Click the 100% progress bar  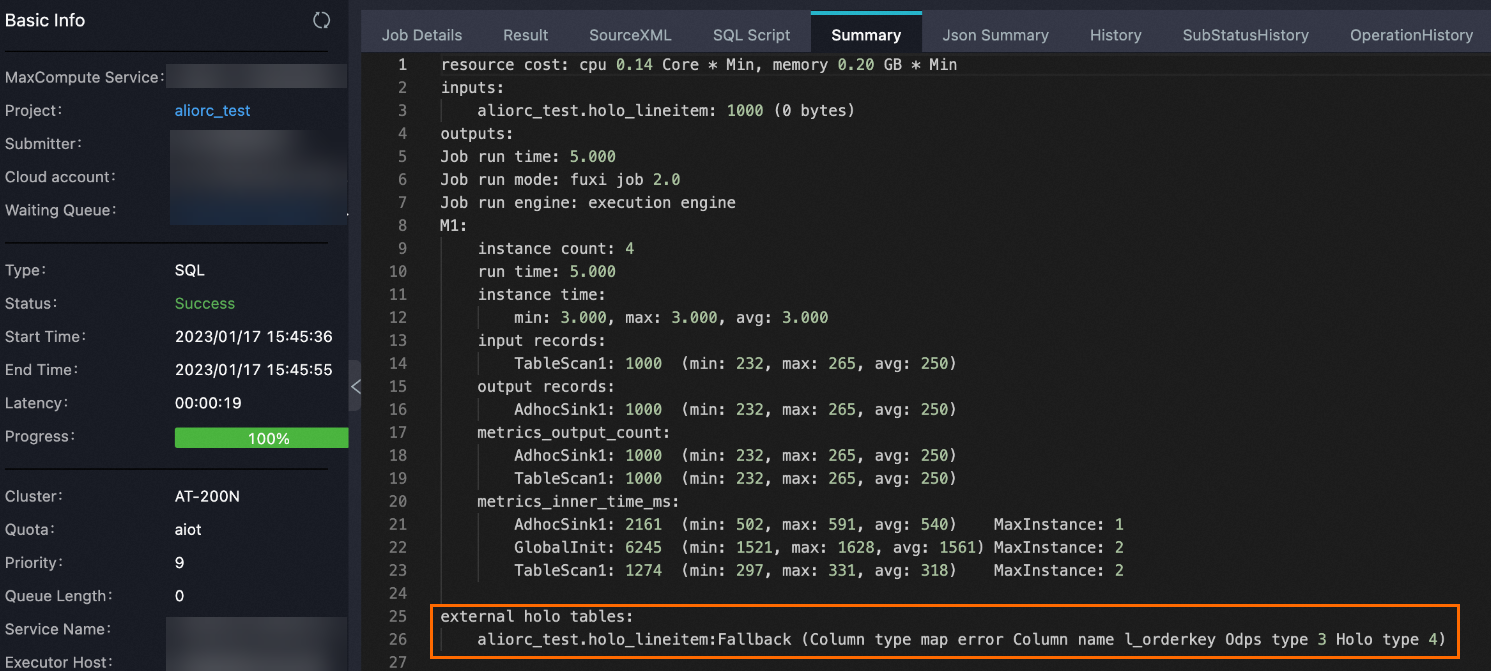[261, 438]
